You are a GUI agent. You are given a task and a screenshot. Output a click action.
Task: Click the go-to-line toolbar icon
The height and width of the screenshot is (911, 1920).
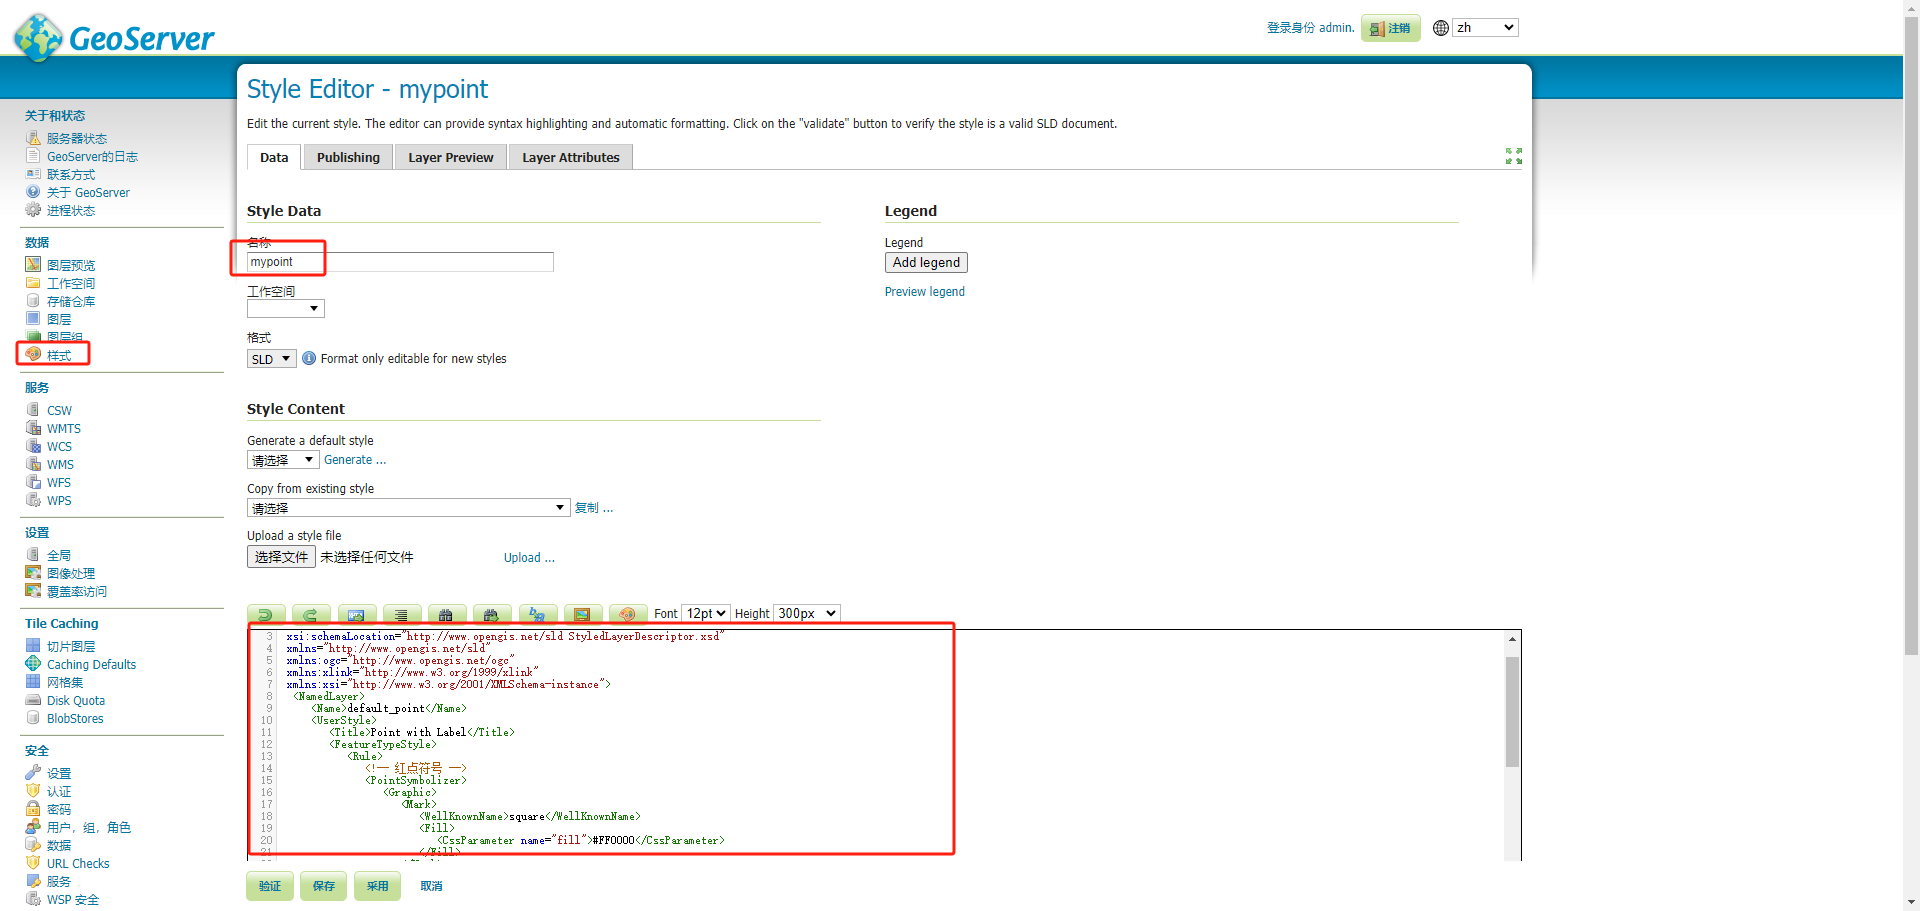357,614
